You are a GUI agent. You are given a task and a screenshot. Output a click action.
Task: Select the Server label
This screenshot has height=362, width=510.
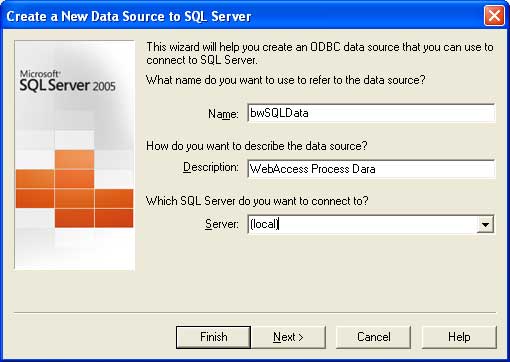(222, 224)
